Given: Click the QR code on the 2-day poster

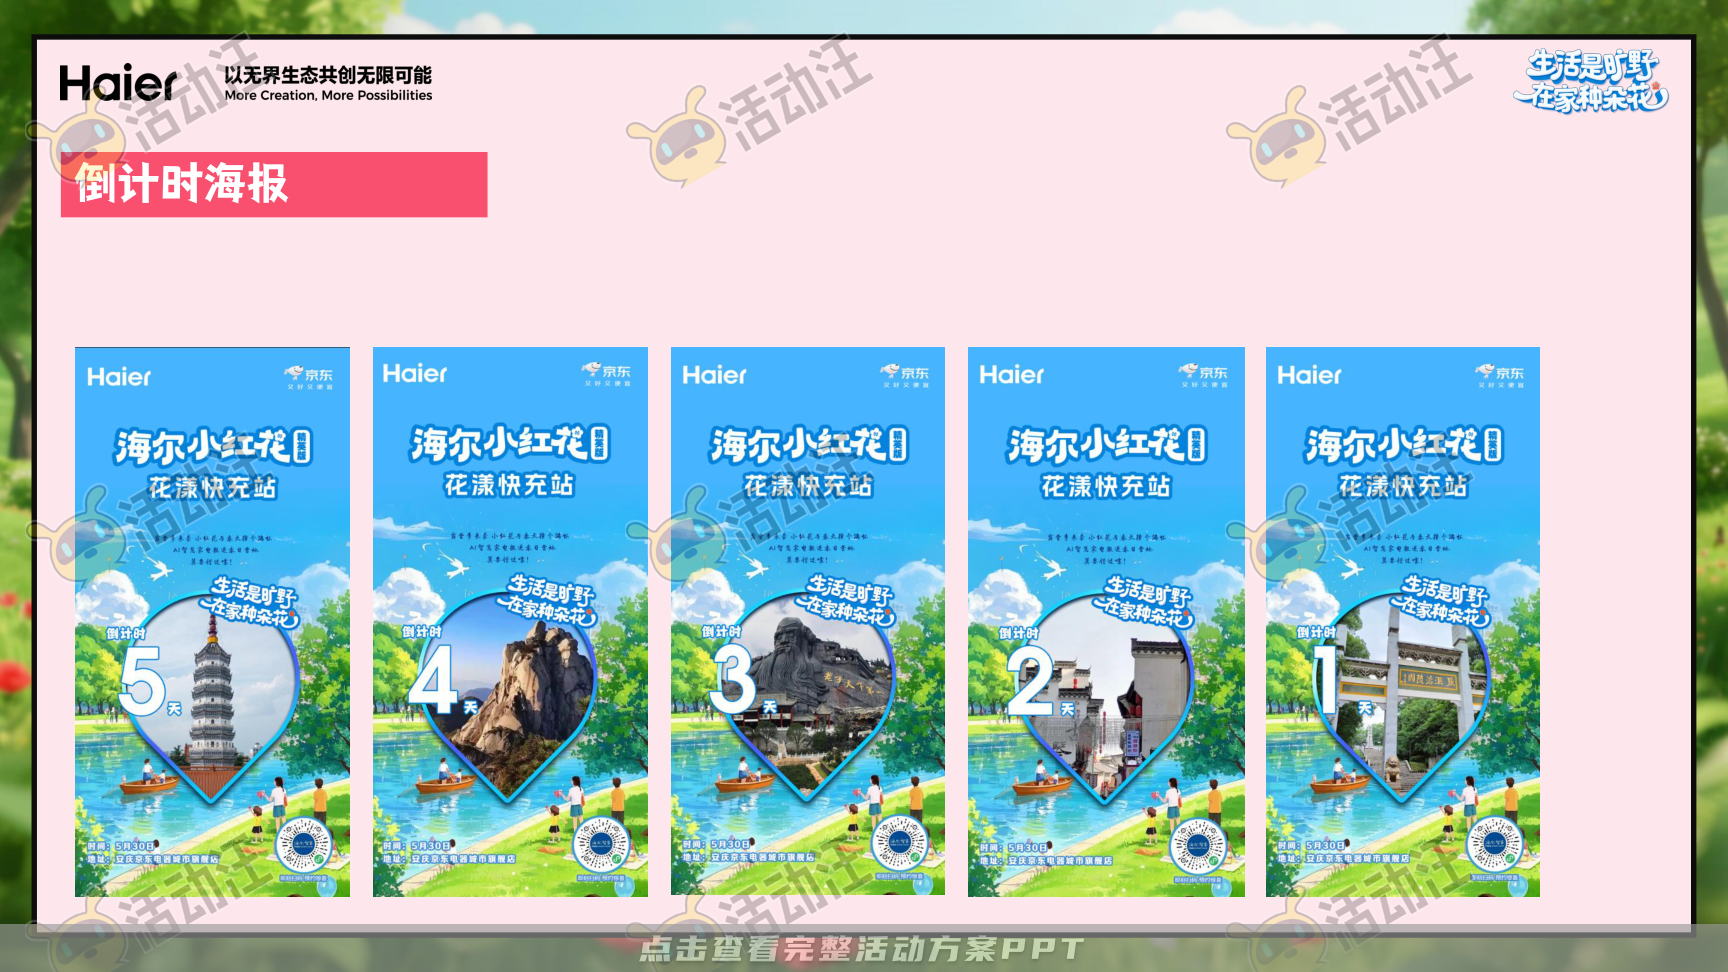Looking at the screenshot, I should click(x=1197, y=845).
